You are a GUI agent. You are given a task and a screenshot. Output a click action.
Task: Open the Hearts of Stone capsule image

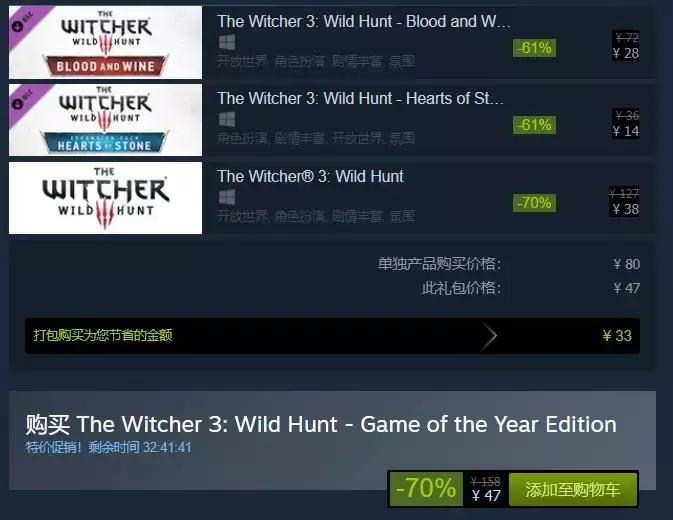[105, 120]
